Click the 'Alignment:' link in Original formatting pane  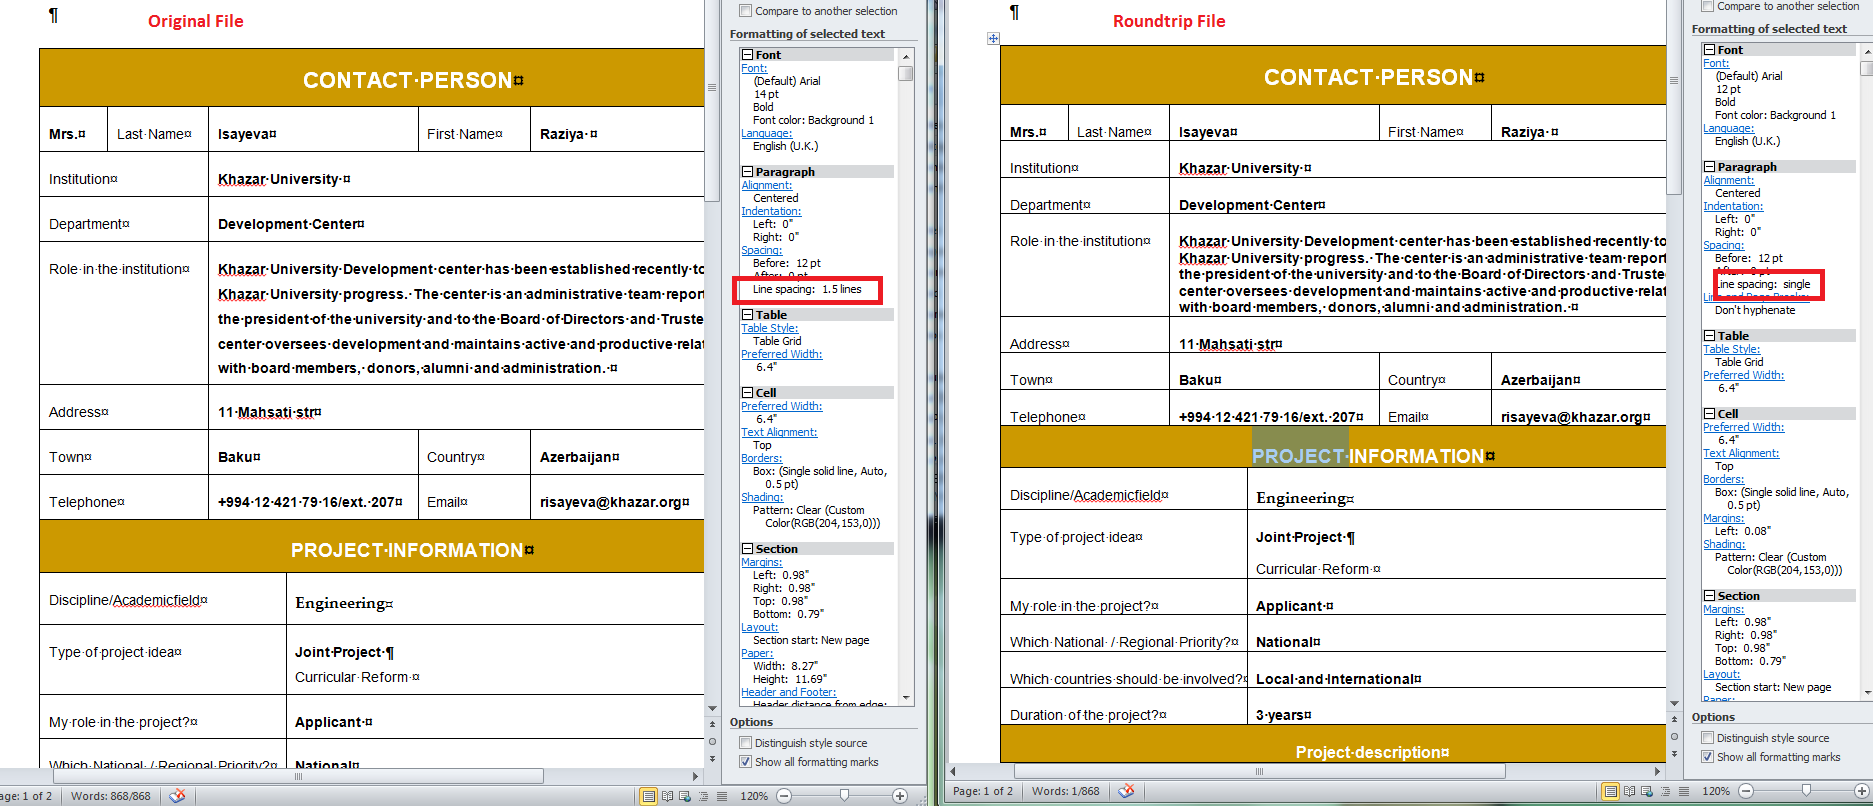(x=766, y=185)
